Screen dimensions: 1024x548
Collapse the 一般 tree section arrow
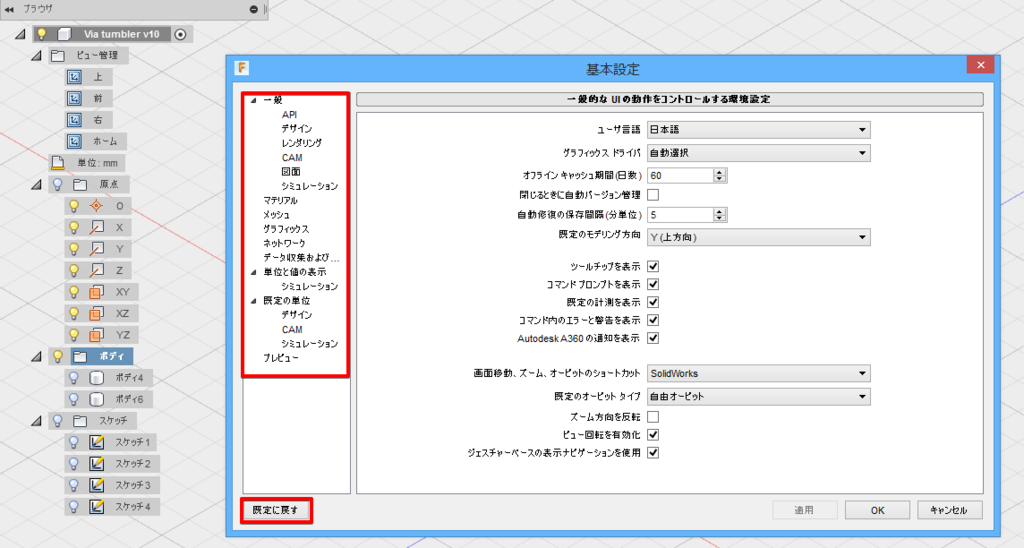point(253,101)
